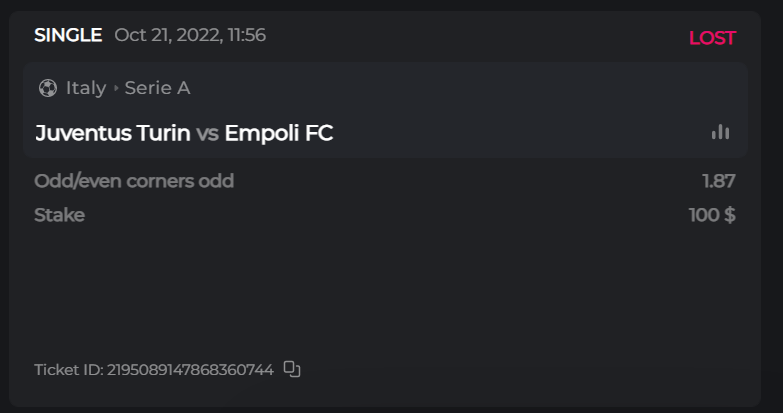Open match statistics bar chart icon
This screenshot has height=413, width=783.
720,132
